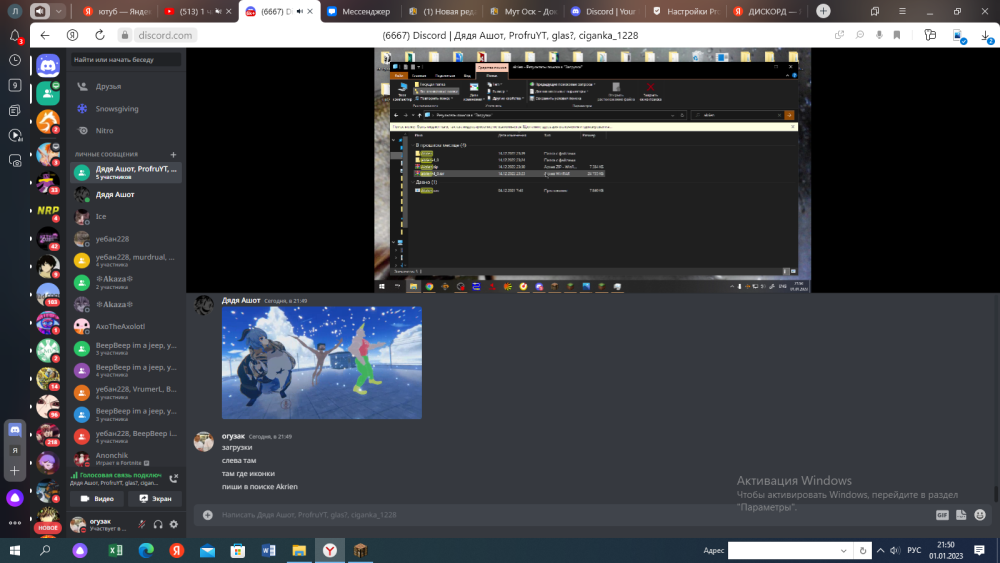The height and width of the screenshot is (563, 1000).
Task: Open the NRP server icon
Action: pyautogui.click(x=48, y=210)
